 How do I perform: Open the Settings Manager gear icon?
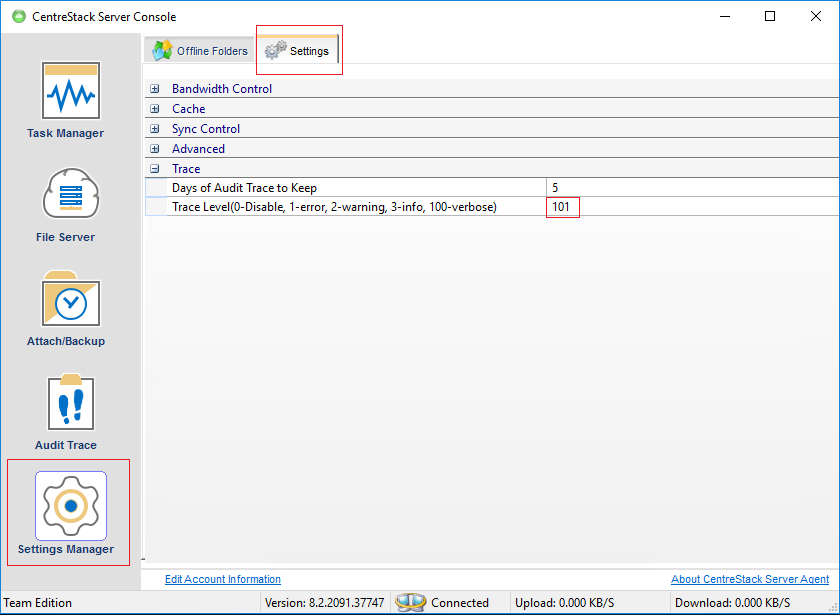point(71,506)
